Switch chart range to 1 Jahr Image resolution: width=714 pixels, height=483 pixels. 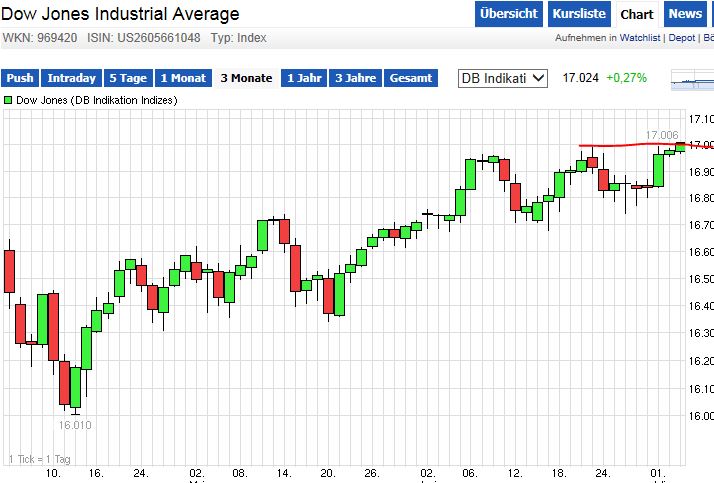304,78
